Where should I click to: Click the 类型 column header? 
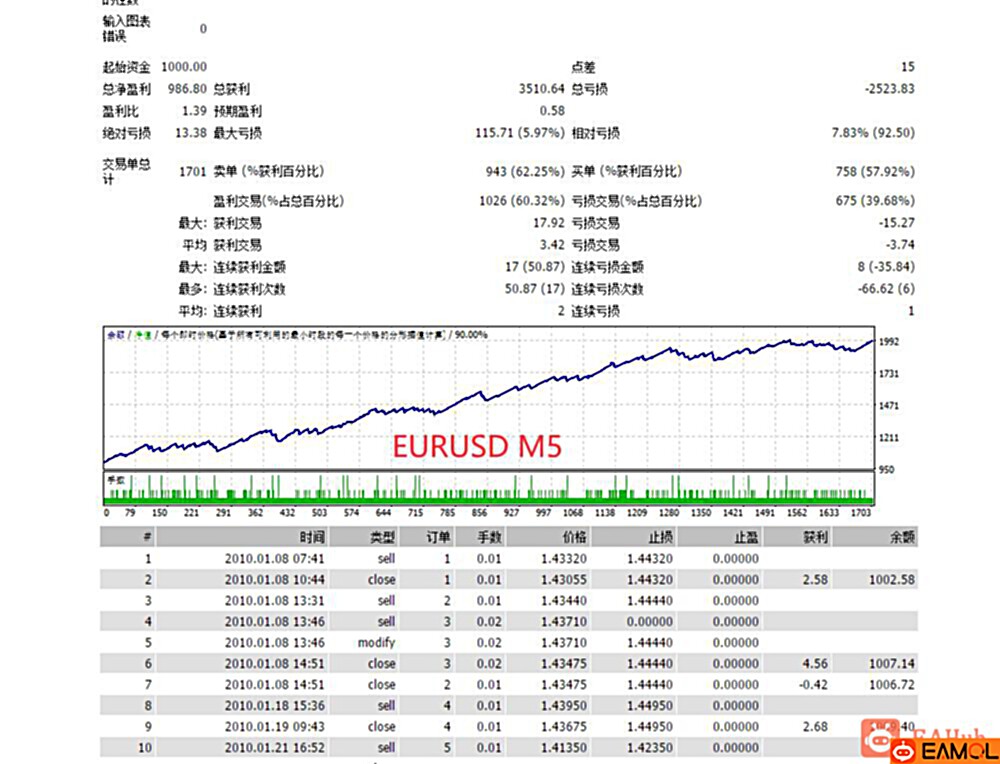tap(383, 537)
